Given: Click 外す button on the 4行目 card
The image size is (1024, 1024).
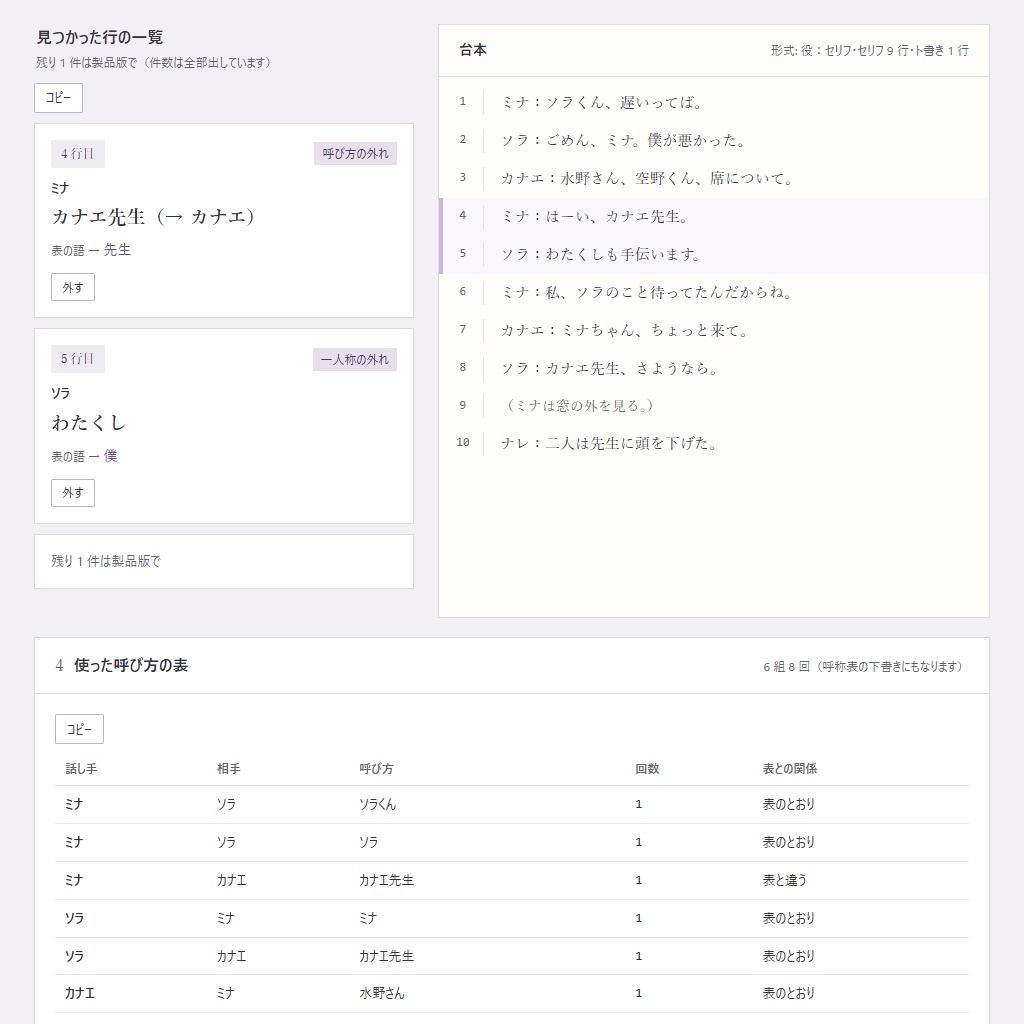Looking at the screenshot, I should [72, 287].
